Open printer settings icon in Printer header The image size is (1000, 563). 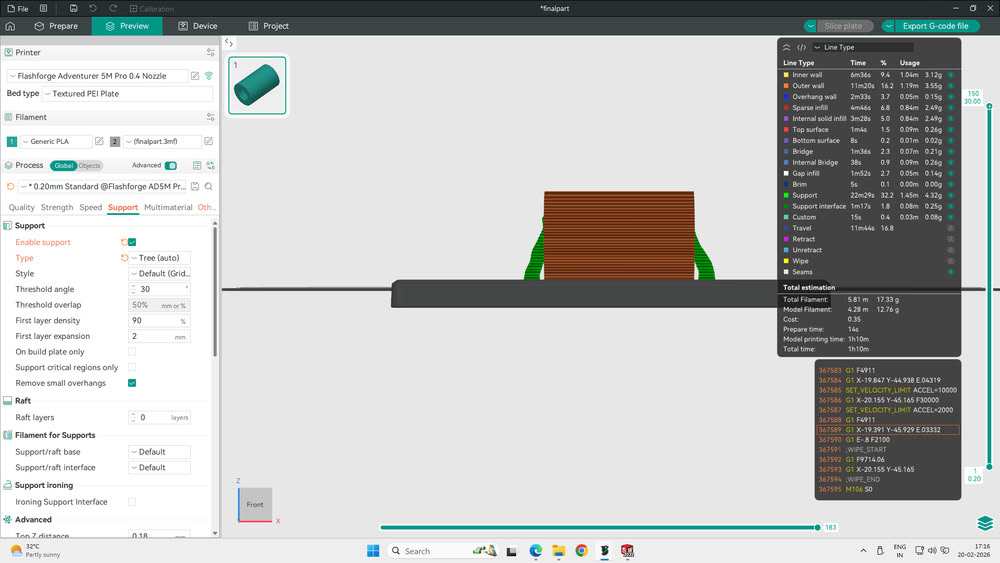point(210,52)
